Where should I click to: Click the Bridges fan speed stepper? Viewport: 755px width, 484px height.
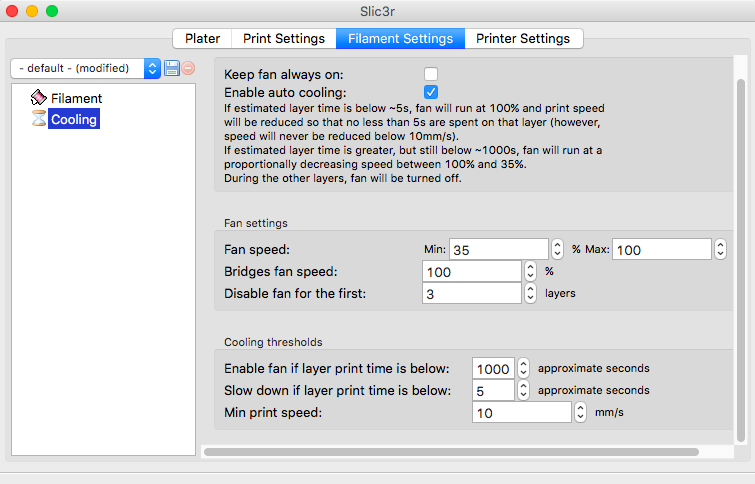(530, 271)
